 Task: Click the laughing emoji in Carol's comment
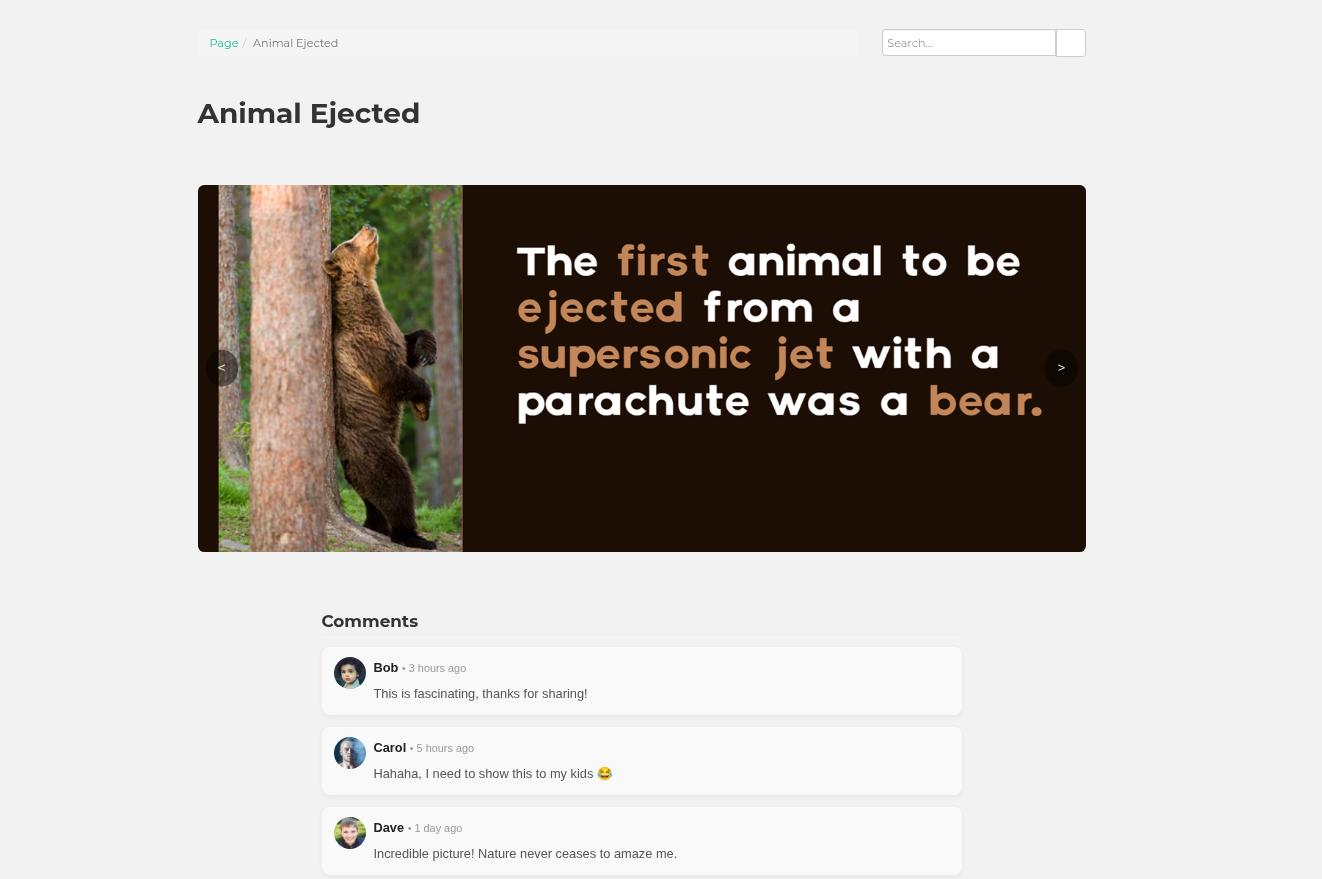coord(605,774)
